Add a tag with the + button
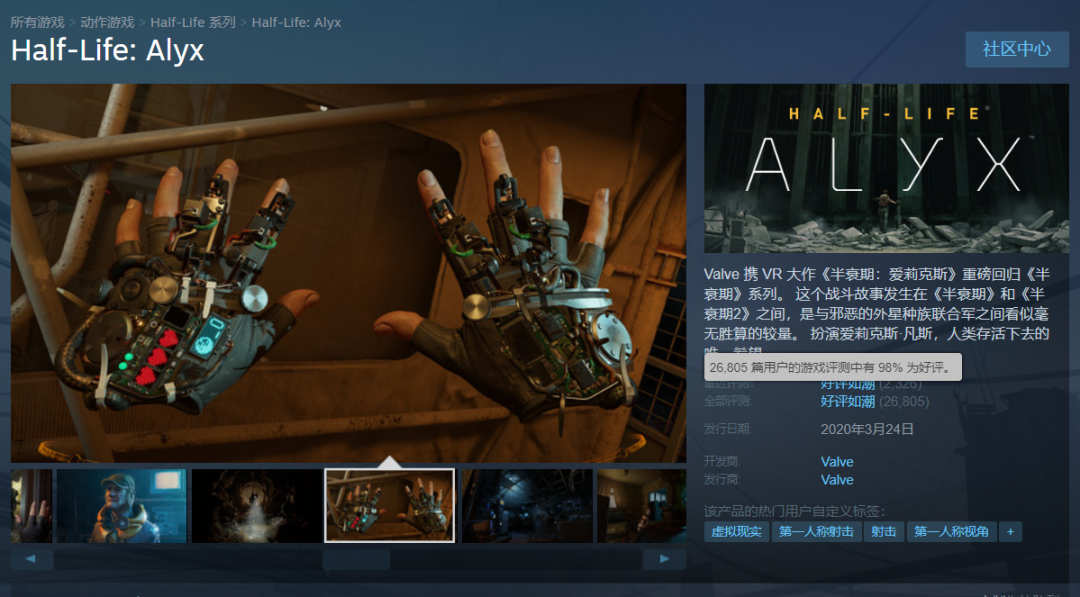Screen dimensions: 1080x597 pos(1010,532)
